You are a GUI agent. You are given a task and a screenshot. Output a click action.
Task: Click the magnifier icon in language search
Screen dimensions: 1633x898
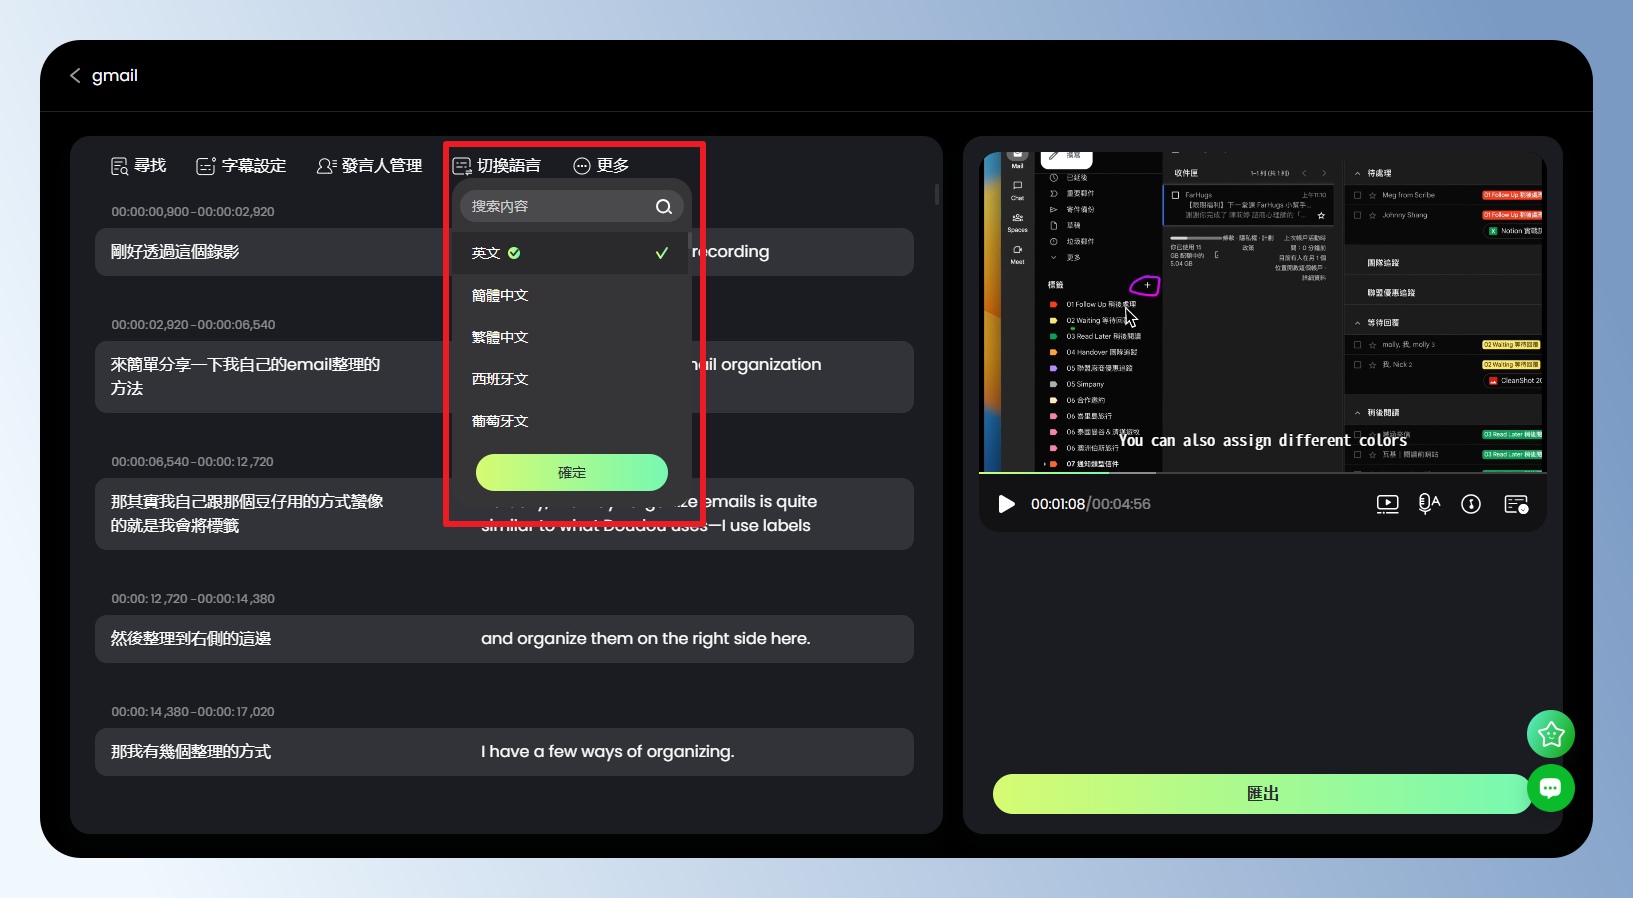pyautogui.click(x=663, y=207)
